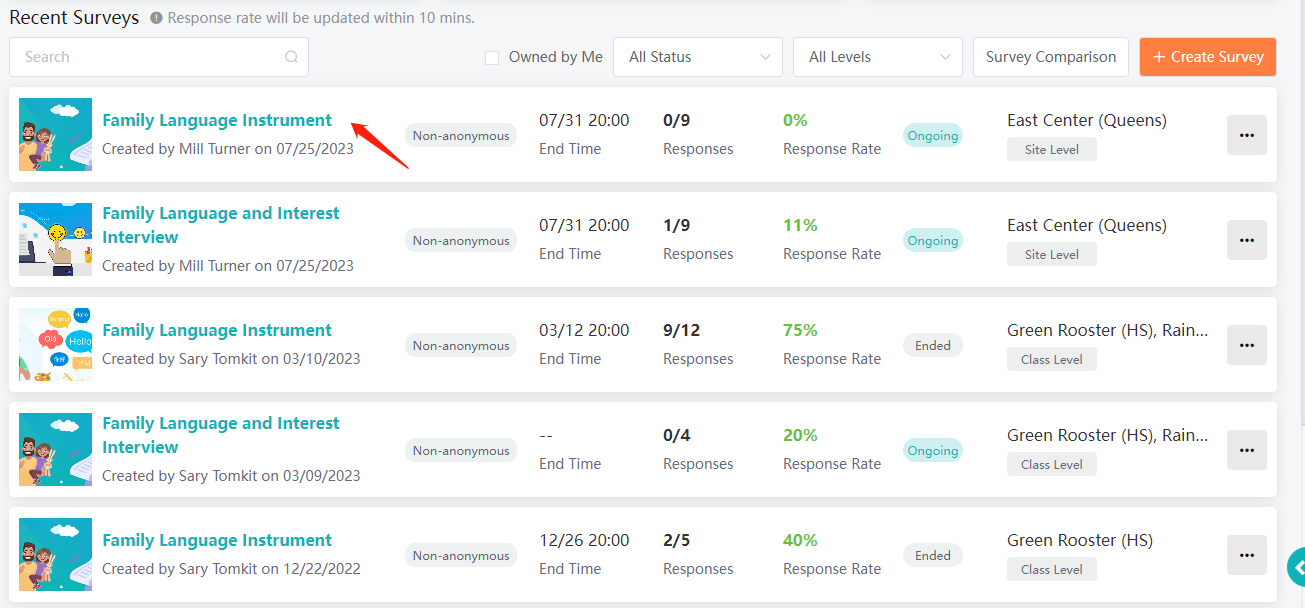Click the Search input field
Image resolution: width=1305 pixels, height=608 pixels.
159,57
